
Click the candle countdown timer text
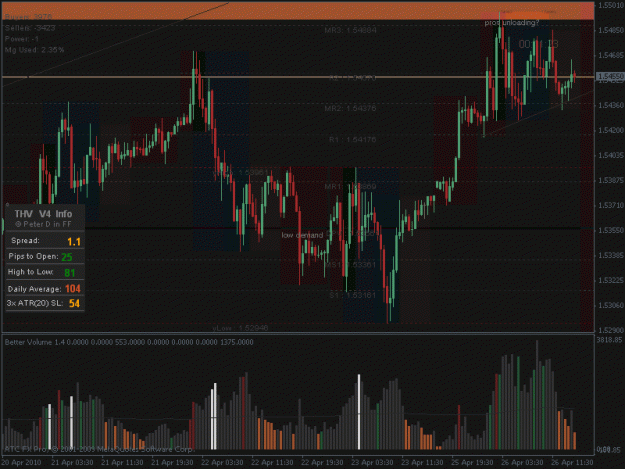[x=538, y=44]
